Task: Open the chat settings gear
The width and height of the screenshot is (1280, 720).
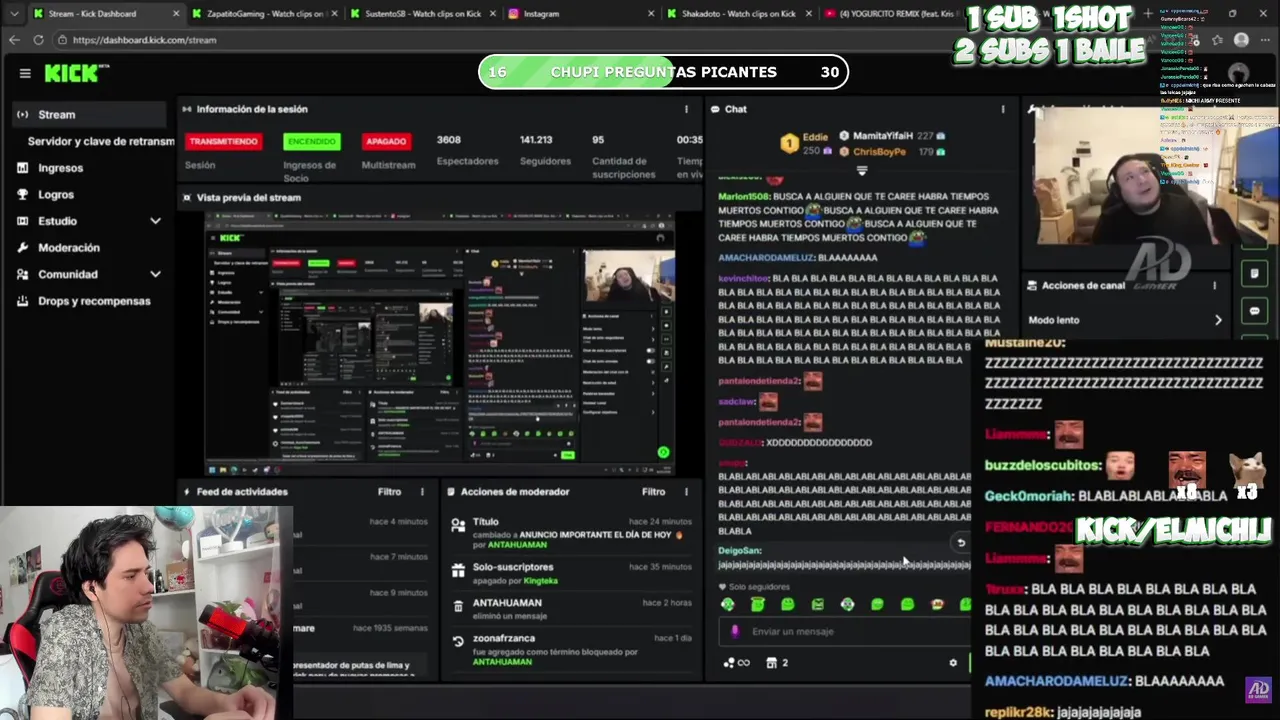Action: [953, 662]
